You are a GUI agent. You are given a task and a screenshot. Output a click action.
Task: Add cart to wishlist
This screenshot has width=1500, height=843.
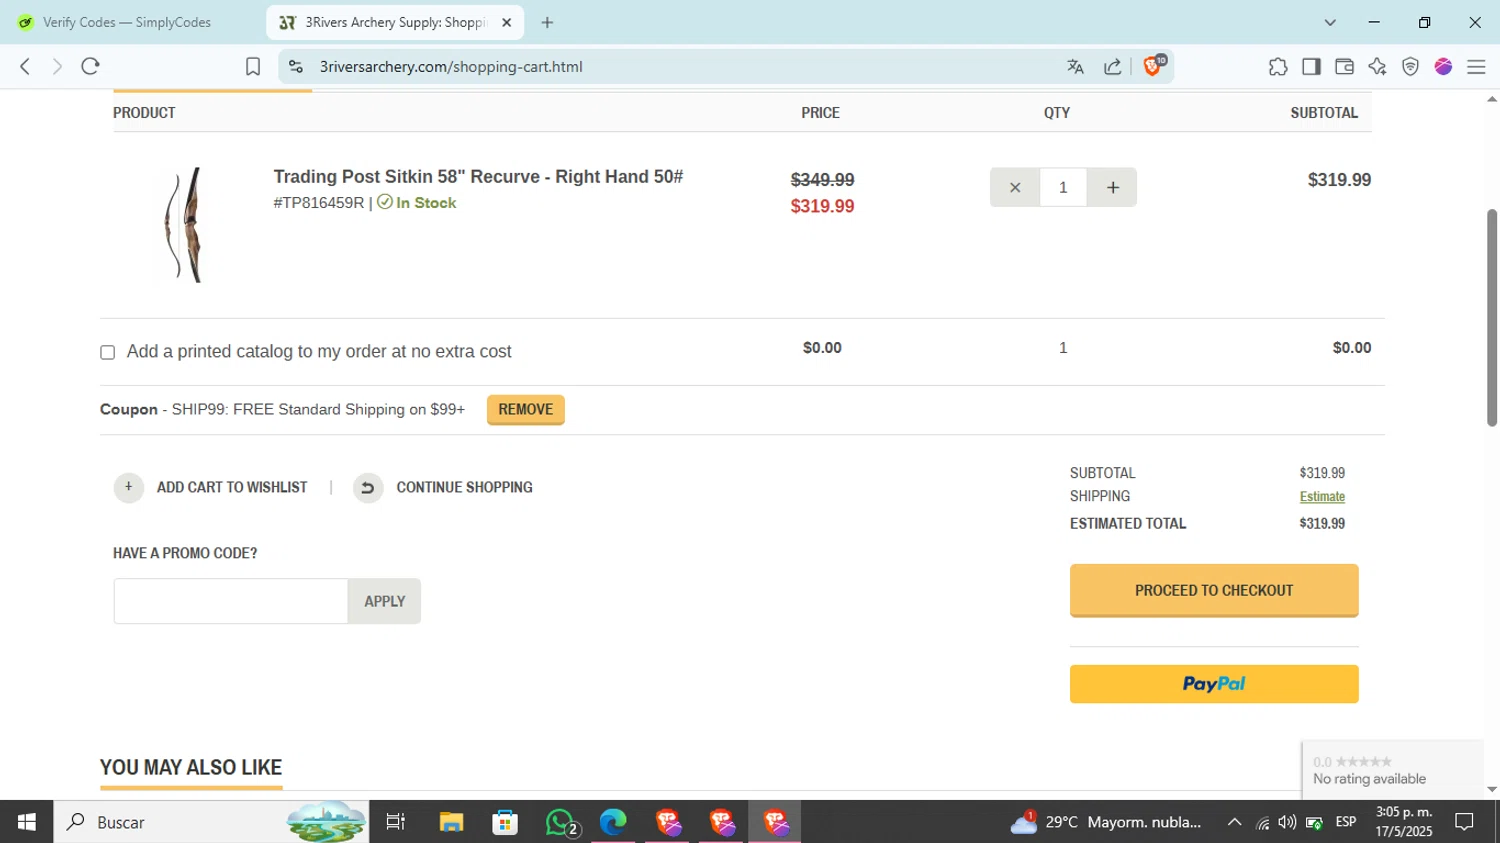[x=232, y=487]
